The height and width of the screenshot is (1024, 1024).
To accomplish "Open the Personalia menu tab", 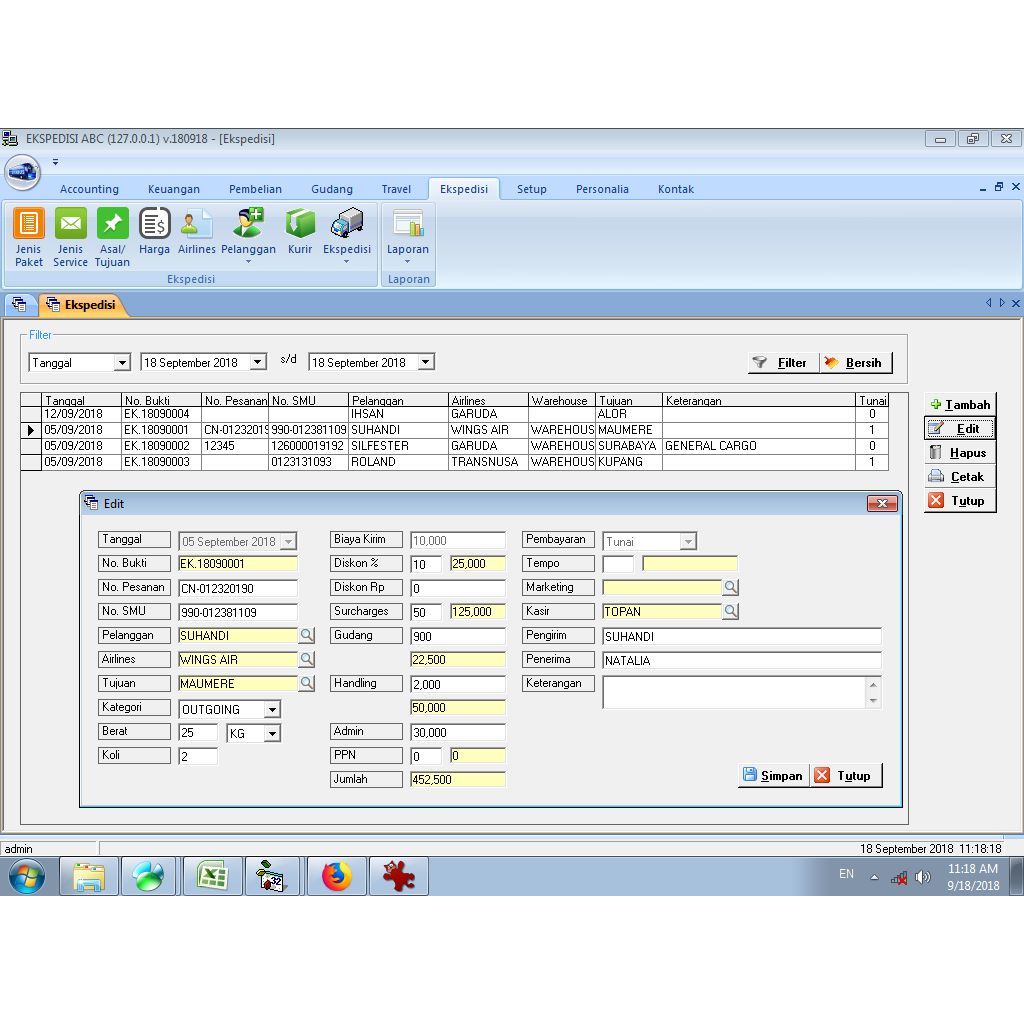I will [602, 188].
